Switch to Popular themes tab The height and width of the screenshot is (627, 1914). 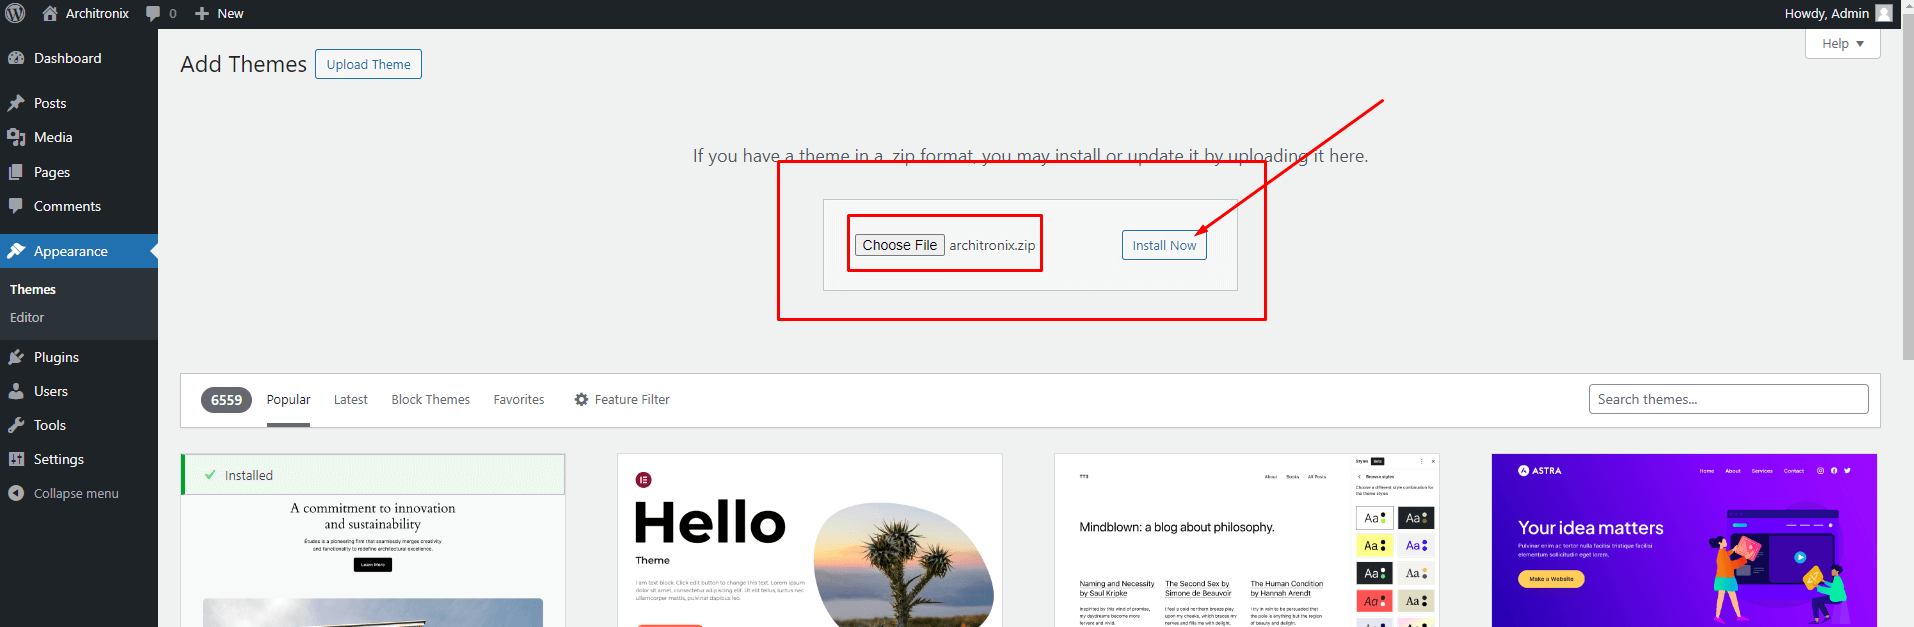[x=288, y=399]
